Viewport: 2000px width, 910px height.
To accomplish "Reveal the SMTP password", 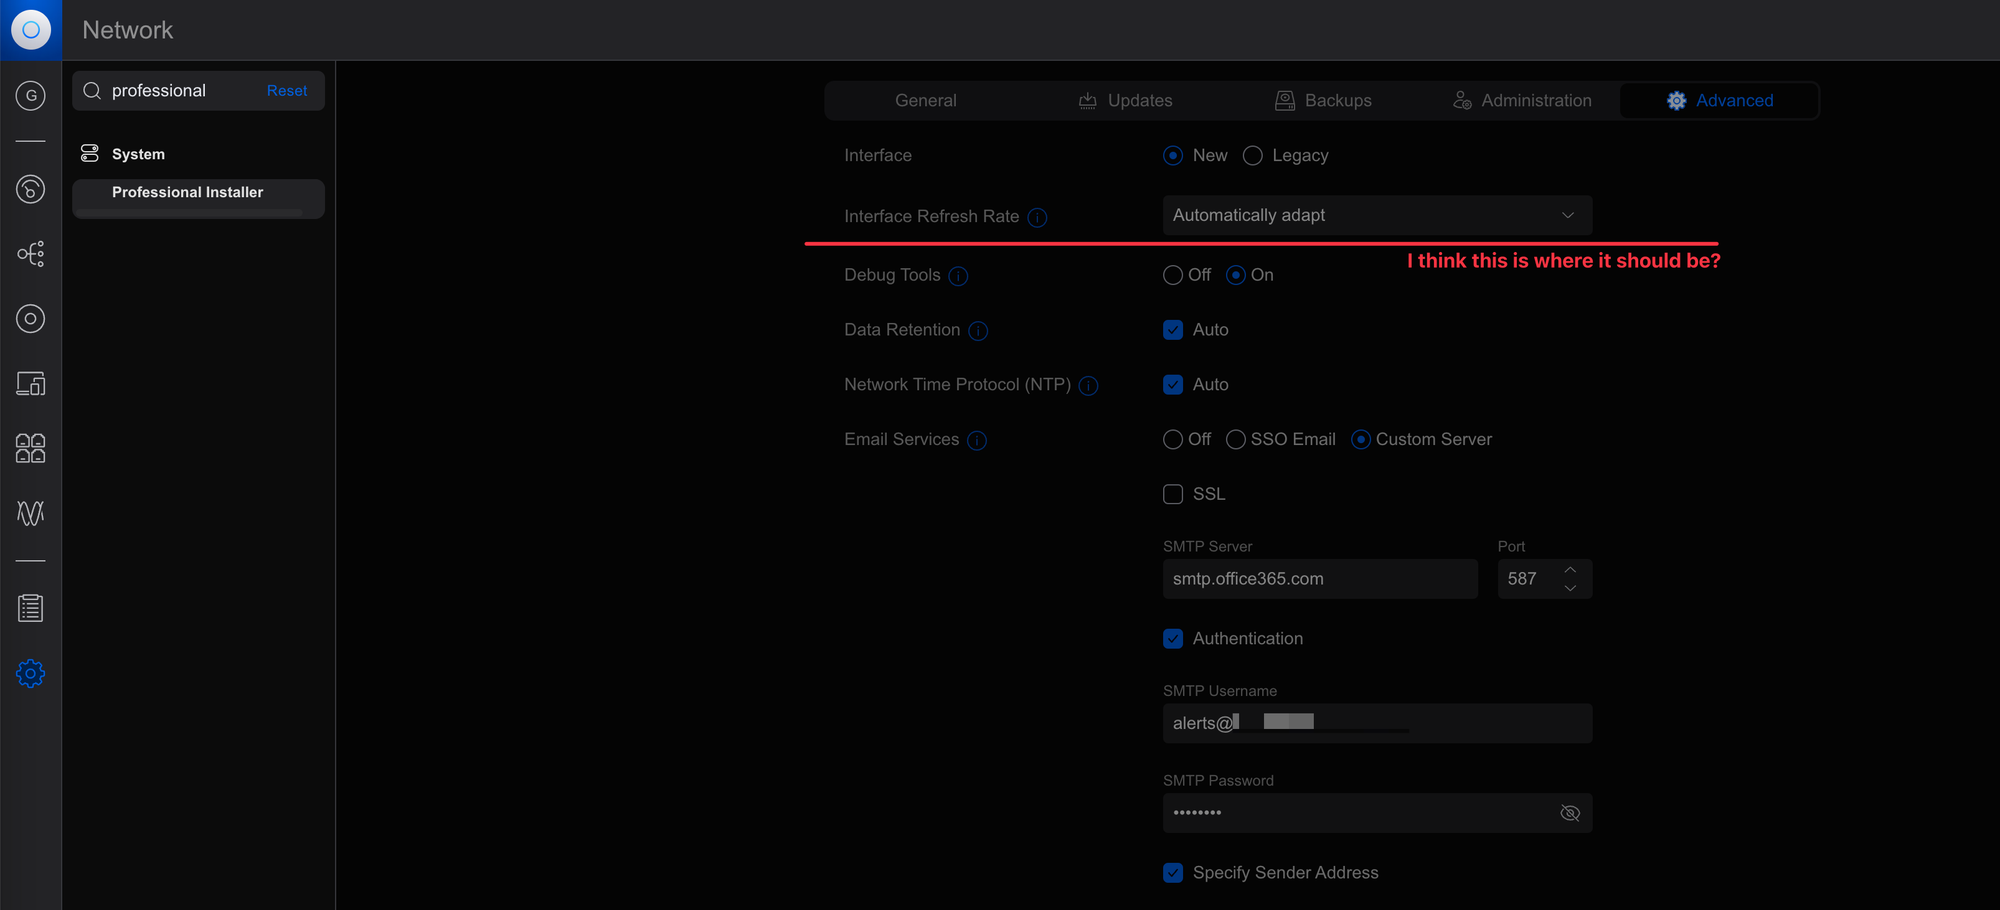I will pyautogui.click(x=1569, y=813).
